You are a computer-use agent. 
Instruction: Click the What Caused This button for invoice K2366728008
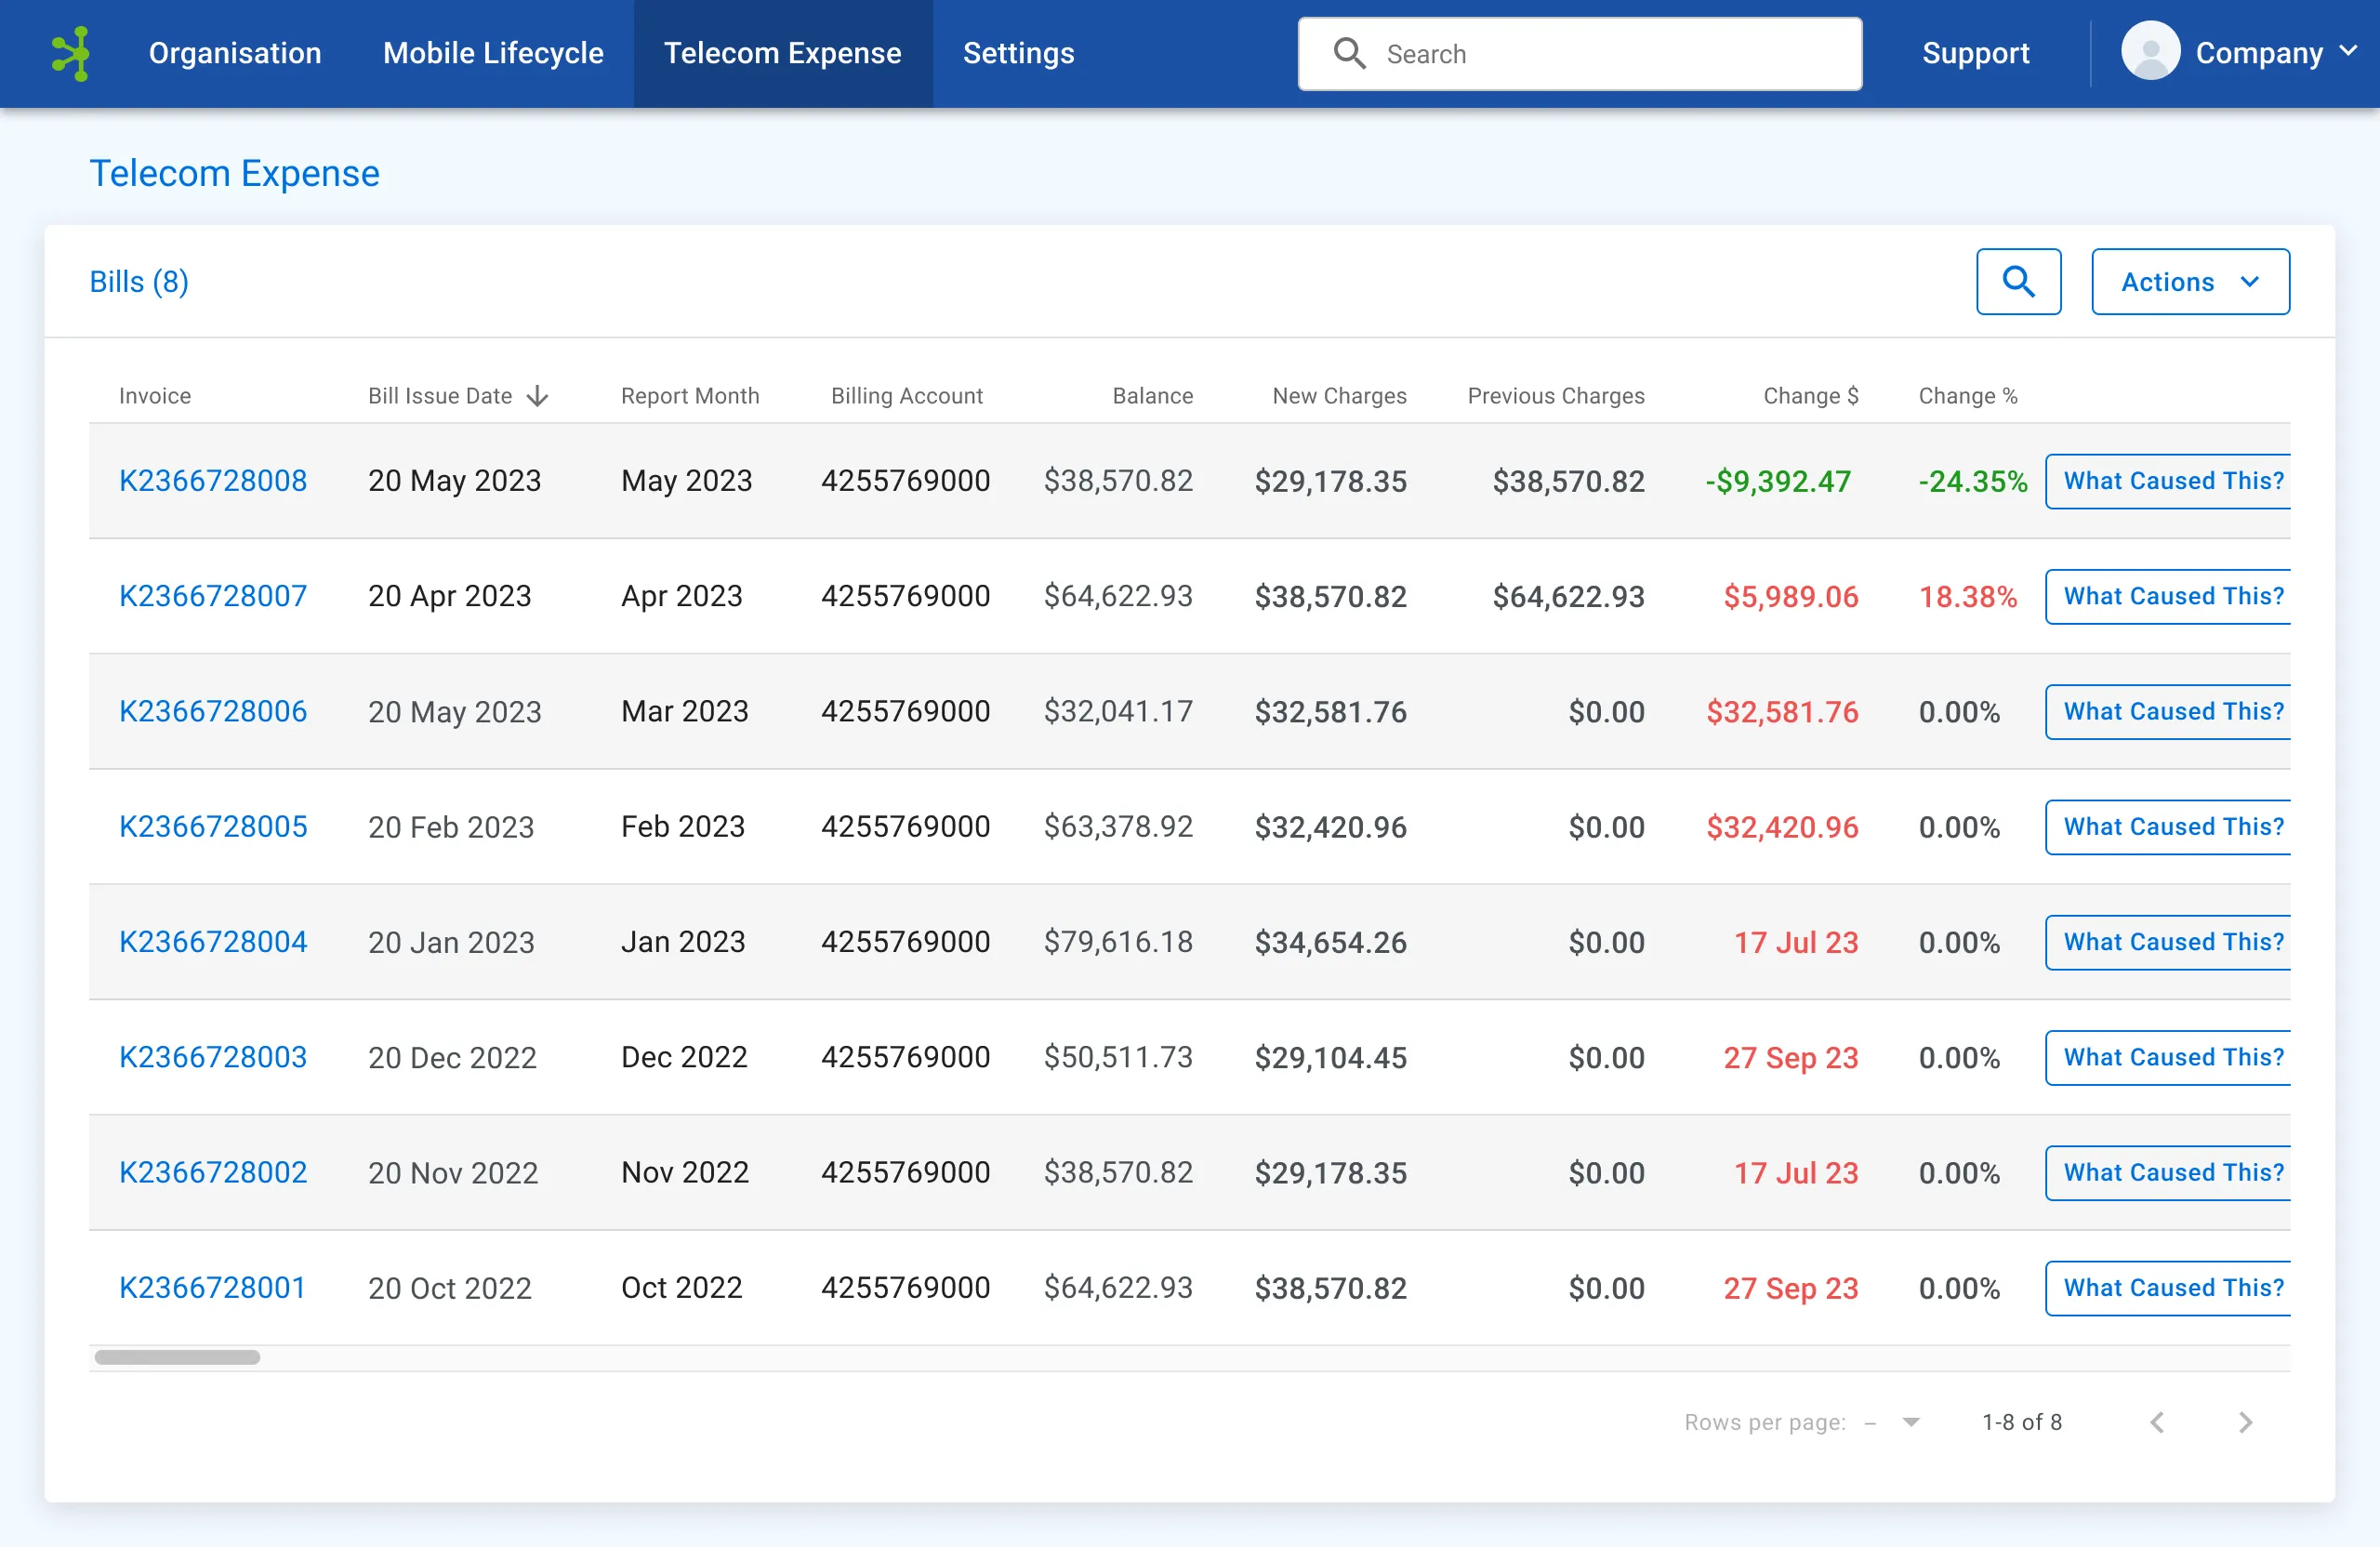[2172, 481]
